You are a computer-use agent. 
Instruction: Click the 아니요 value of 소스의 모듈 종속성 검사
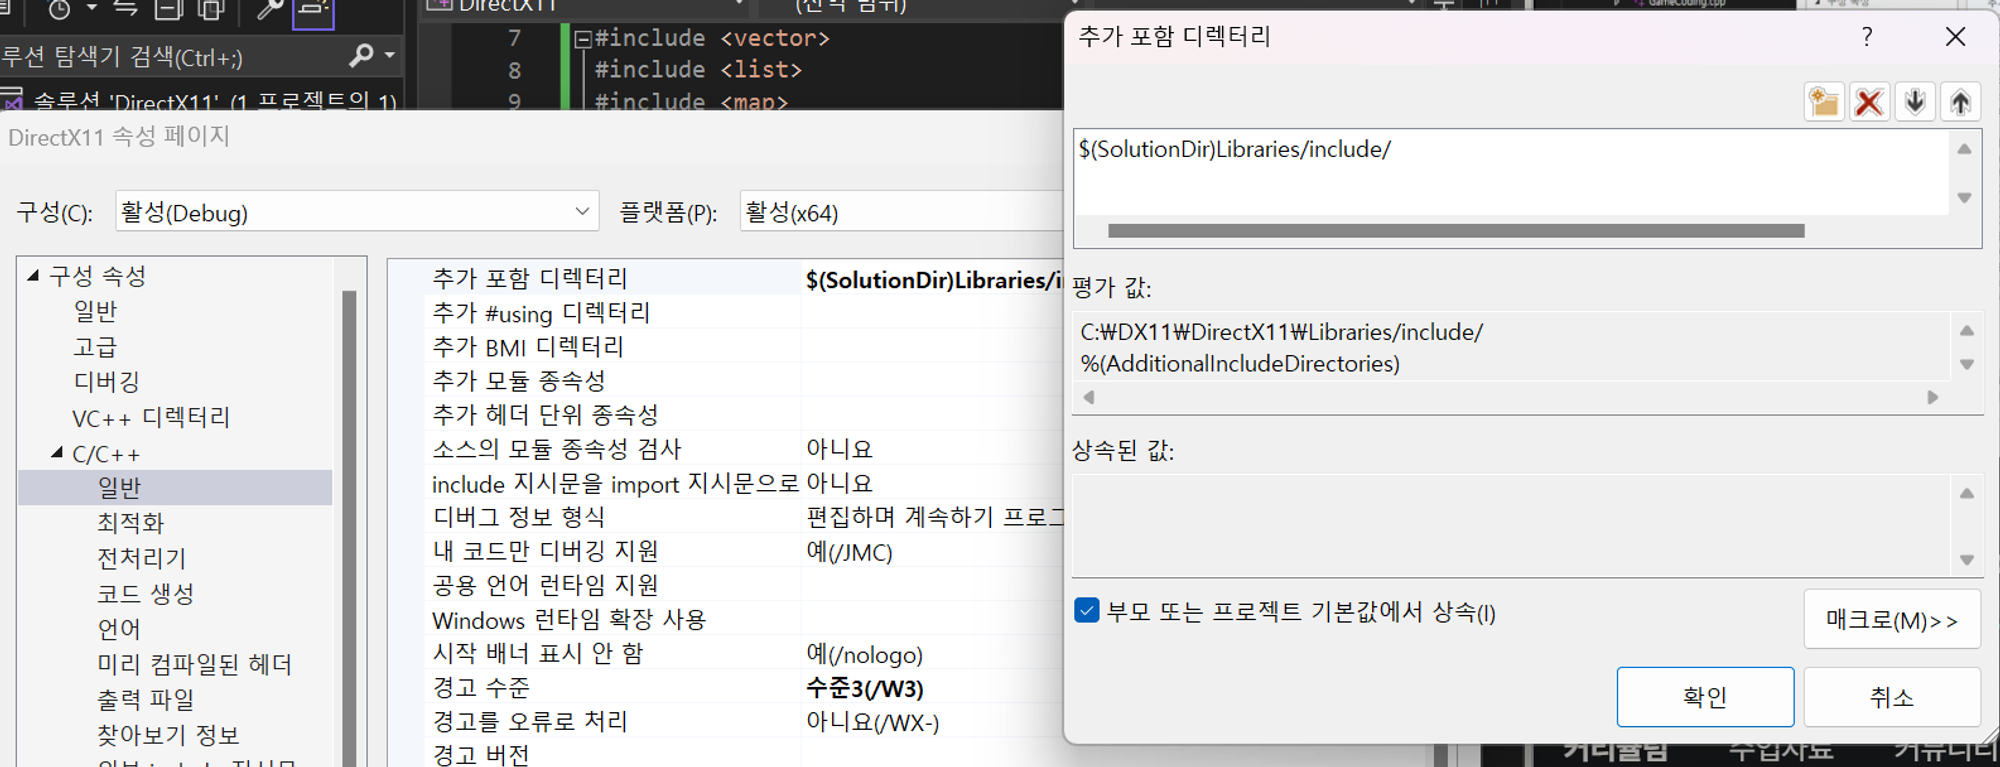pos(839,449)
